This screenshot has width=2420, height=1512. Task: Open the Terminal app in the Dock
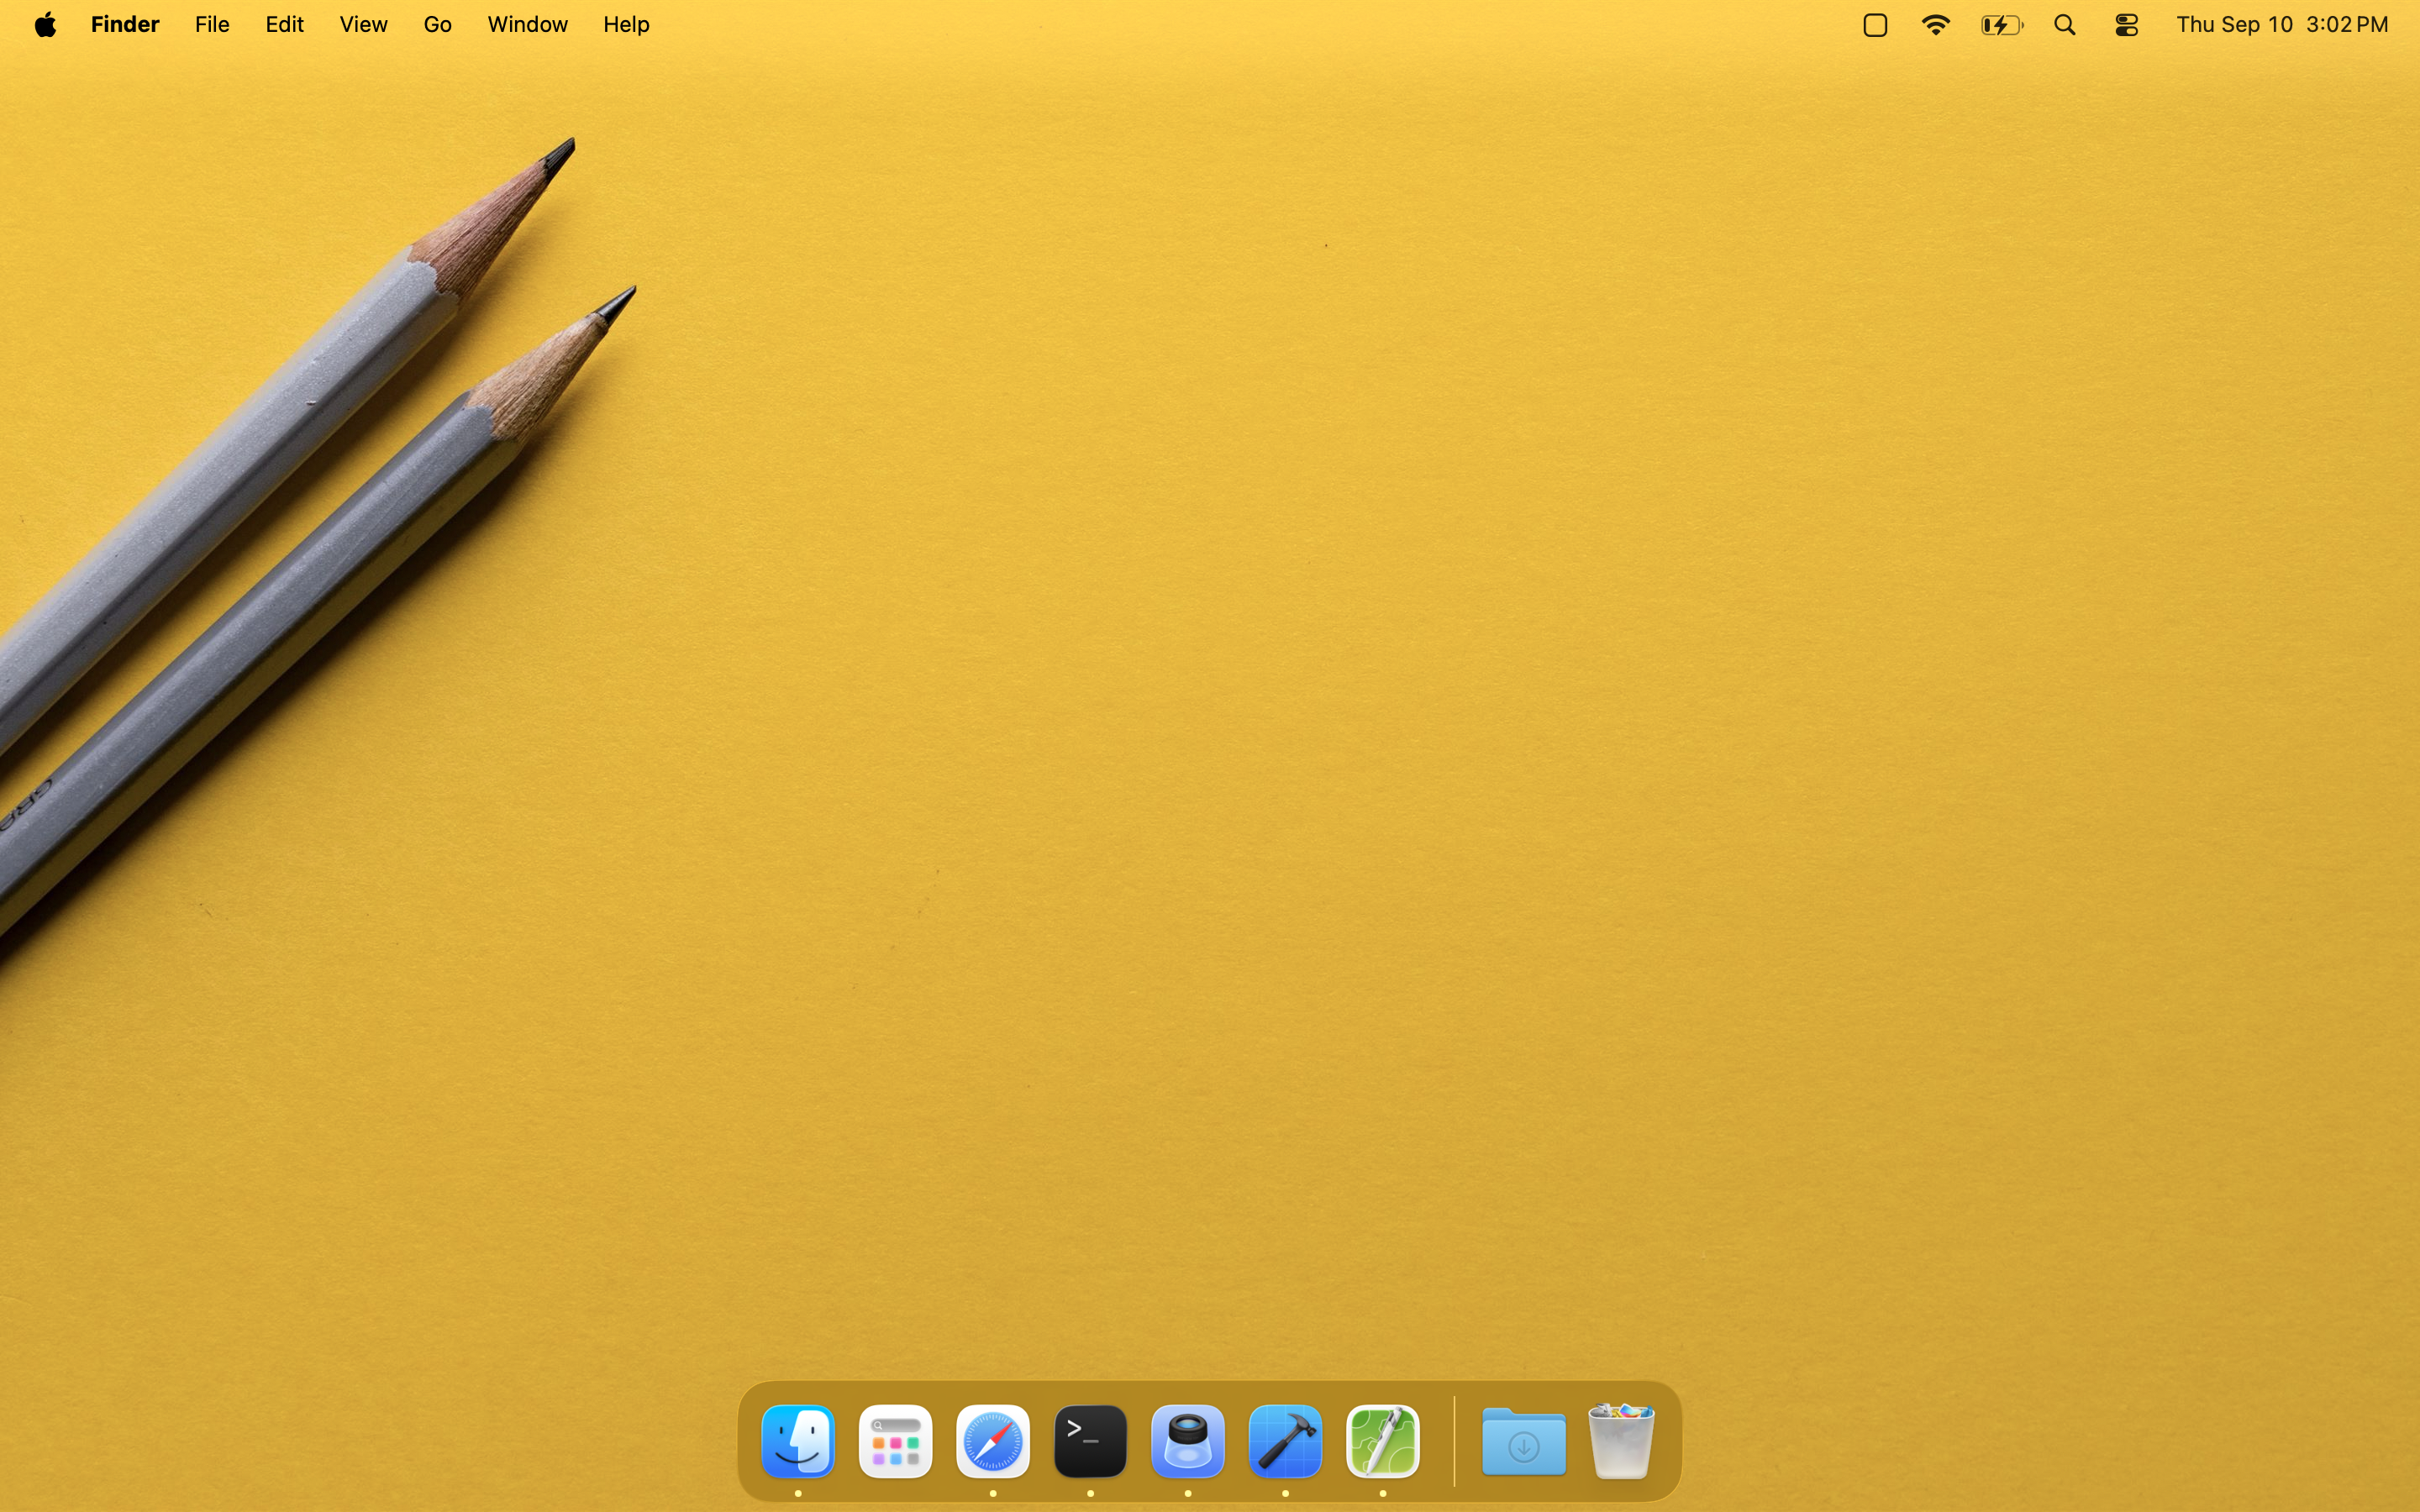pos(1090,1441)
